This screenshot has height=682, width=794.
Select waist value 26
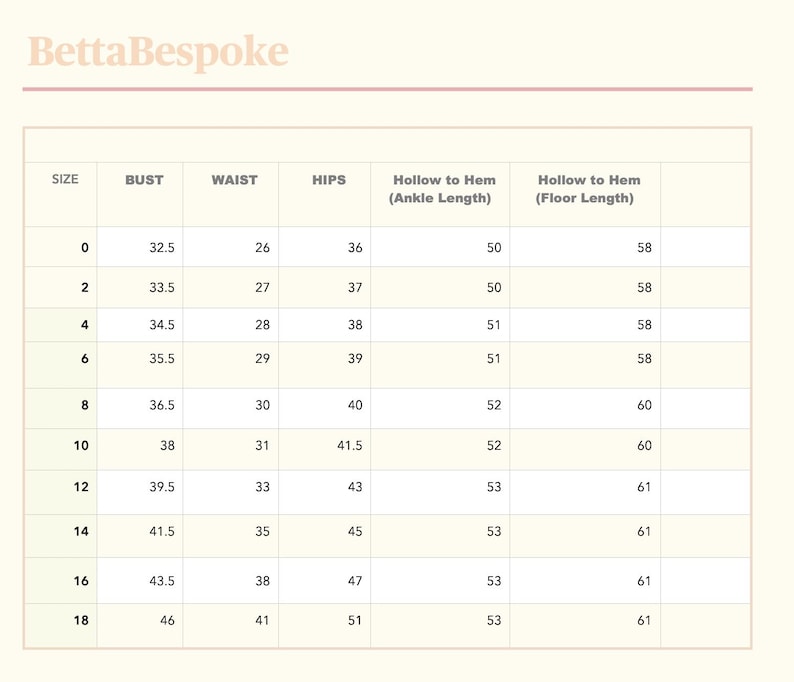point(262,248)
